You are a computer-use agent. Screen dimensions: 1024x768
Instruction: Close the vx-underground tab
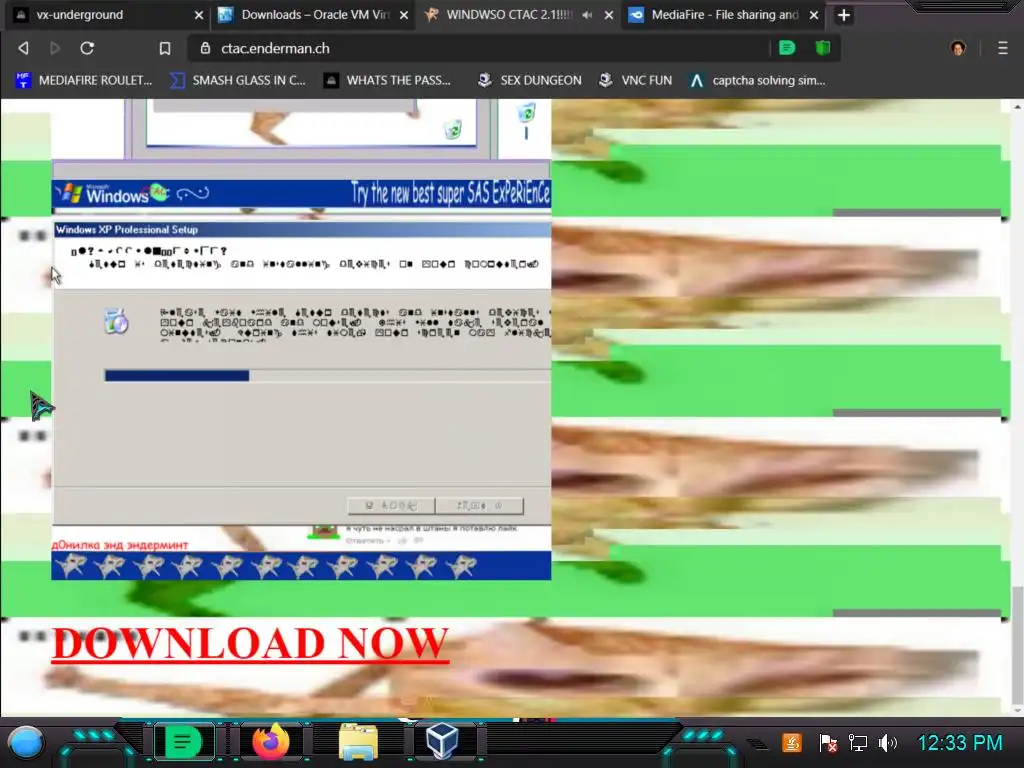click(x=199, y=15)
